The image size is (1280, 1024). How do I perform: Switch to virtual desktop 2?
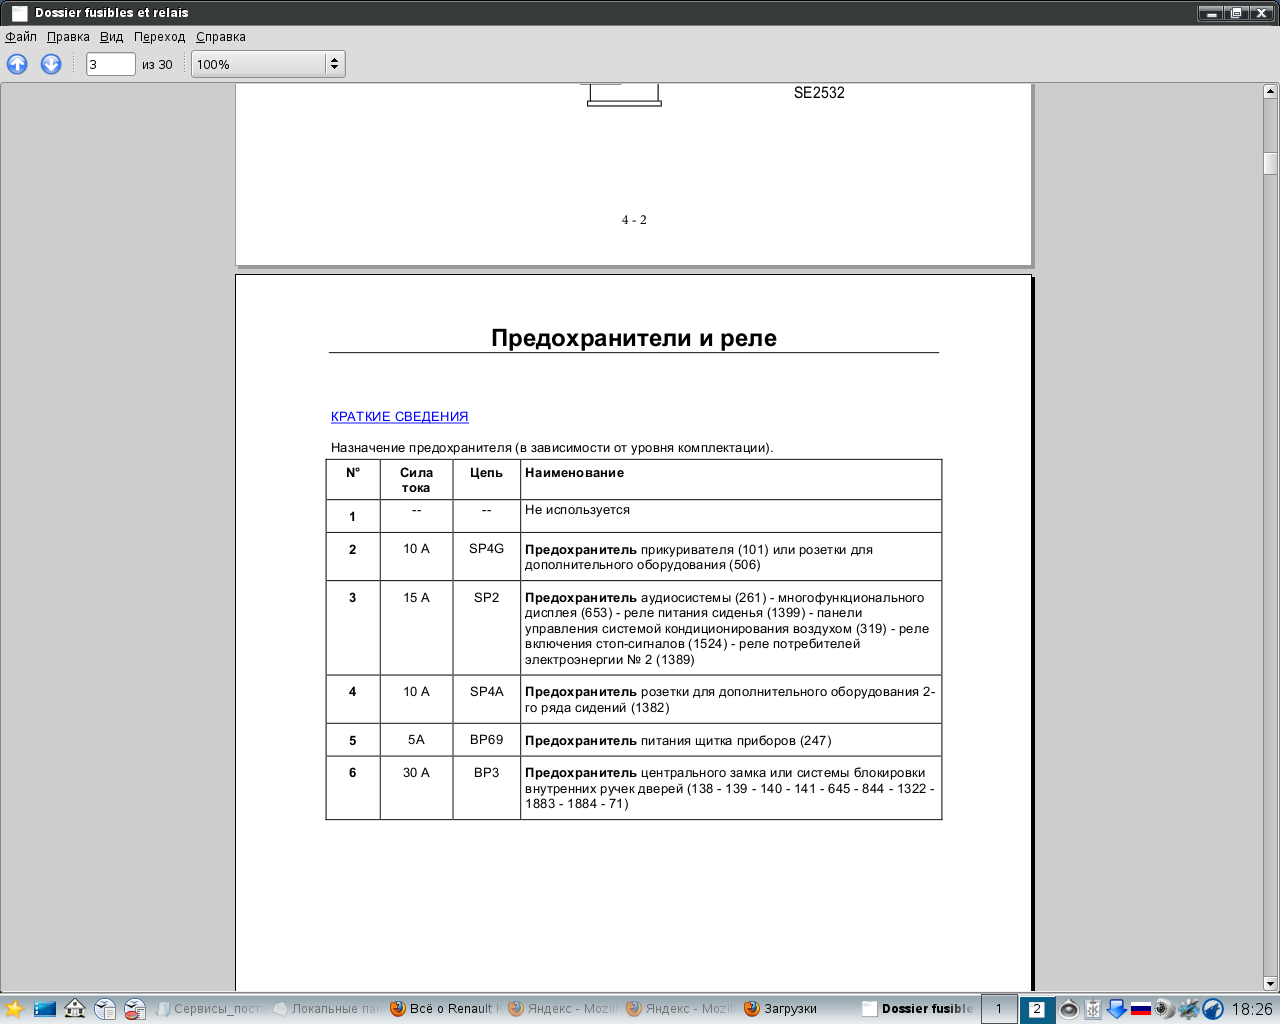(1037, 1008)
